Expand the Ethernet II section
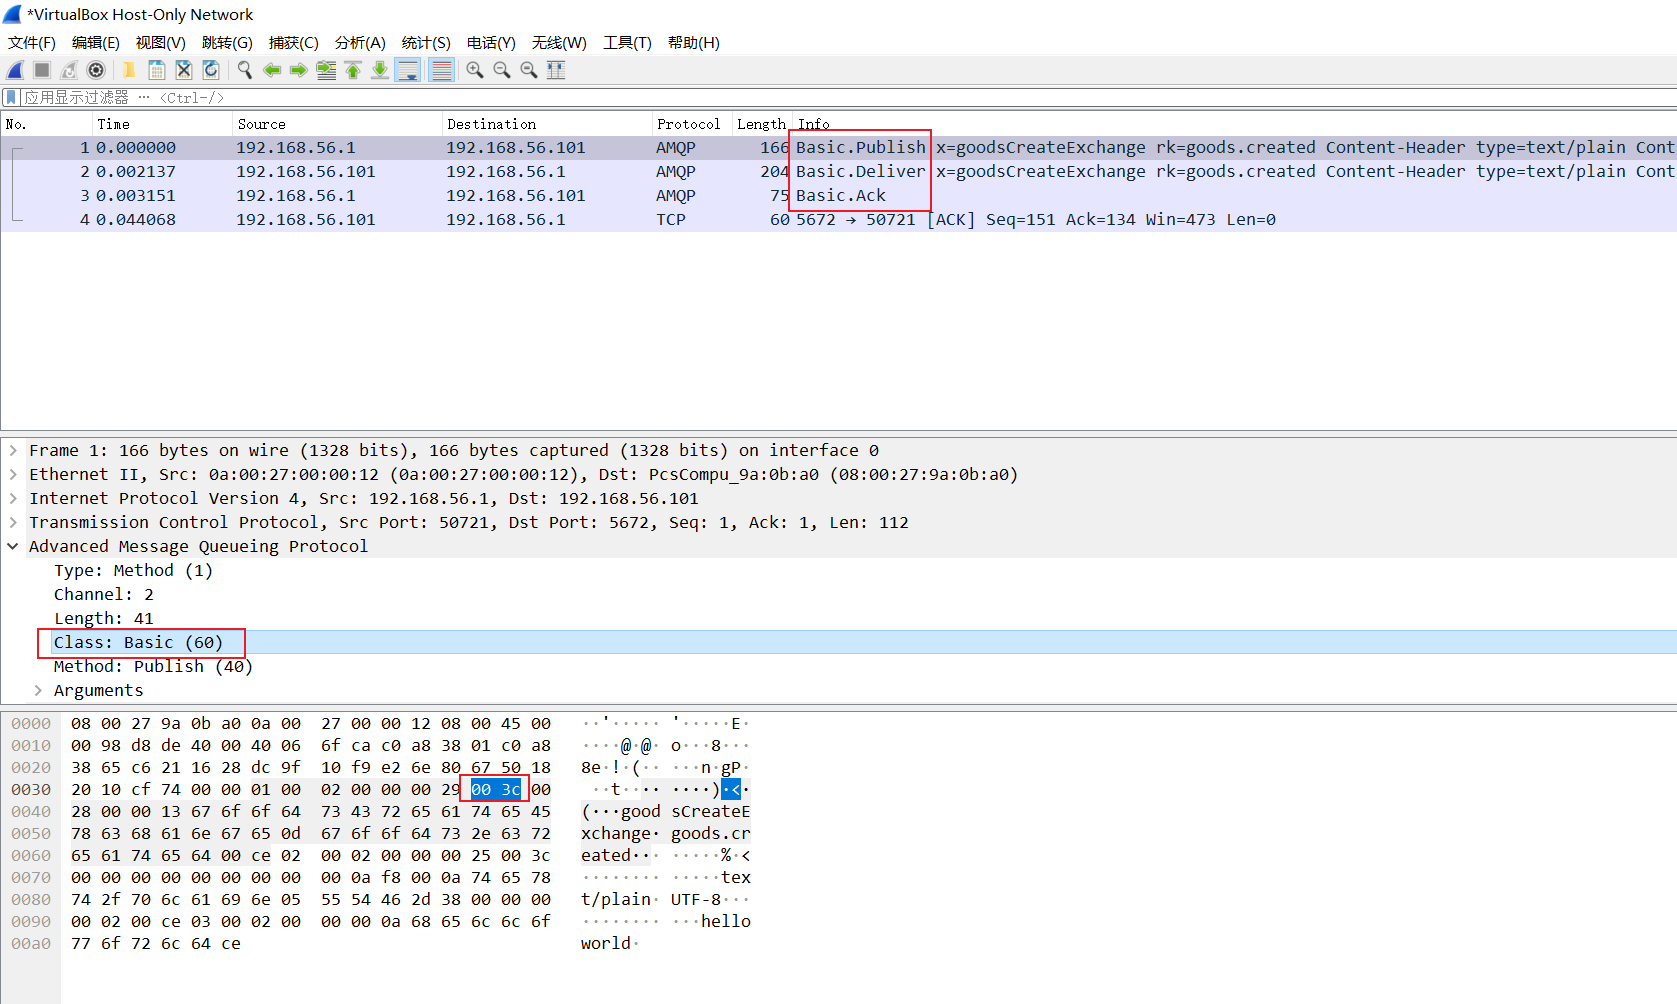Viewport: 1677px width, 1004px height. (13, 475)
